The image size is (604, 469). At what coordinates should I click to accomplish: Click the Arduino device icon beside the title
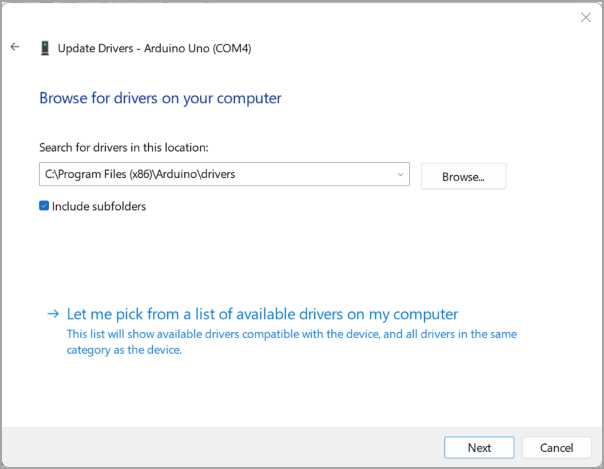pyautogui.click(x=45, y=48)
